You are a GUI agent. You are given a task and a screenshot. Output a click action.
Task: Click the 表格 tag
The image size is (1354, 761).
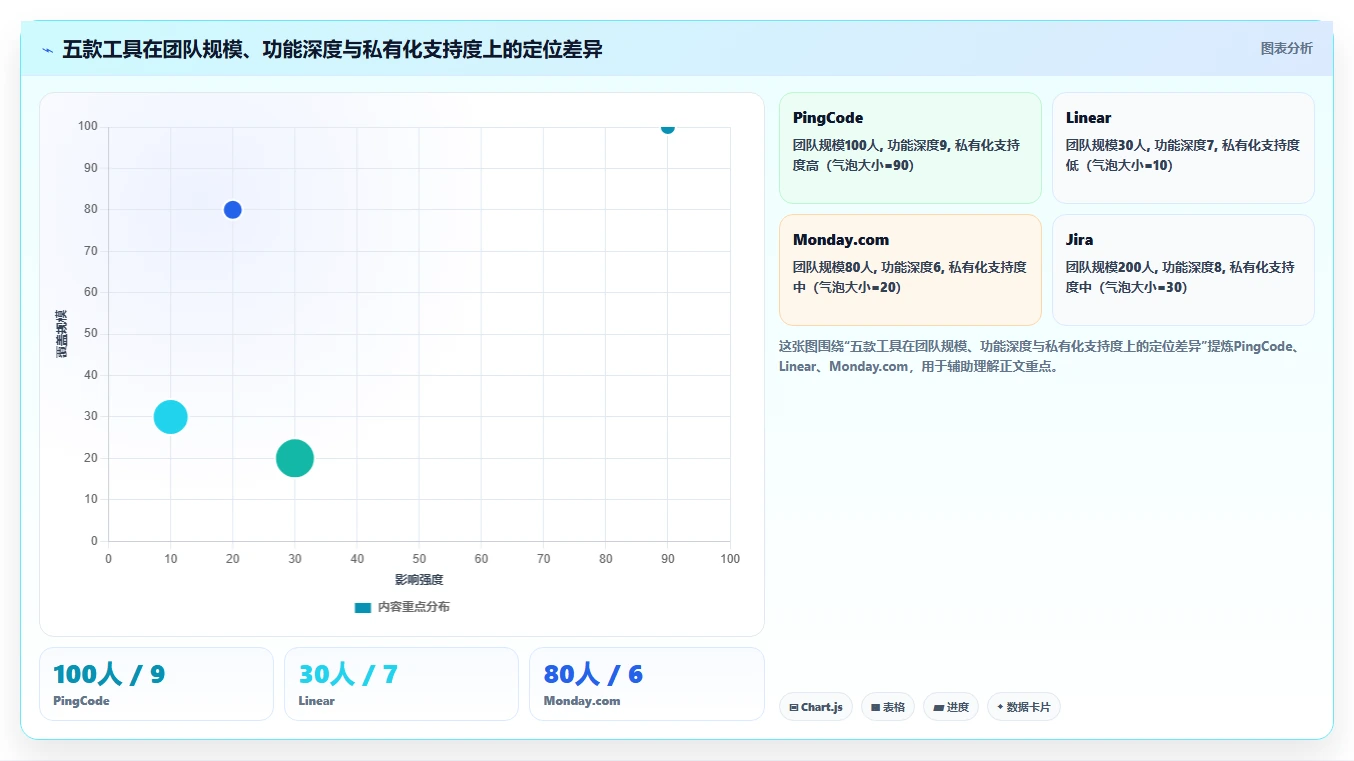888,707
